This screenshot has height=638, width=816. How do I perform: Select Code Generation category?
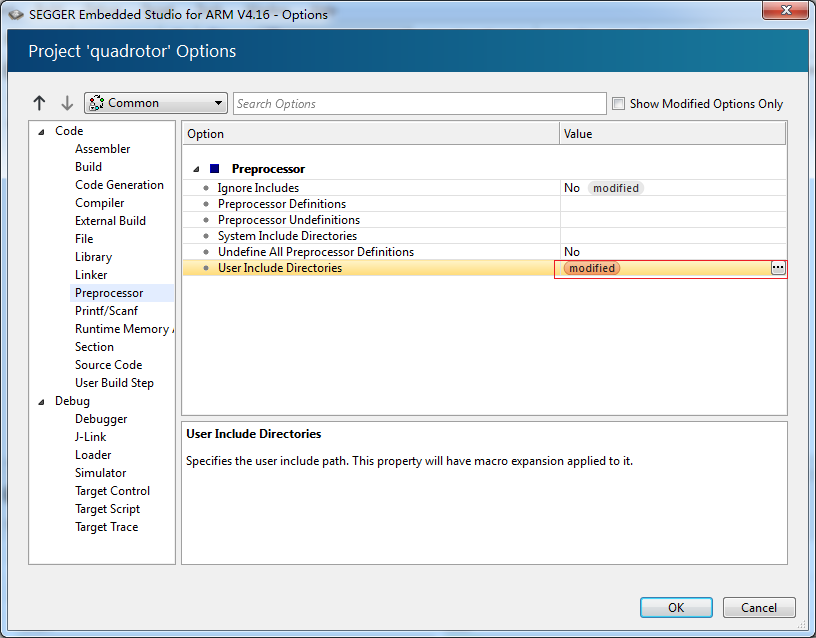(x=119, y=185)
